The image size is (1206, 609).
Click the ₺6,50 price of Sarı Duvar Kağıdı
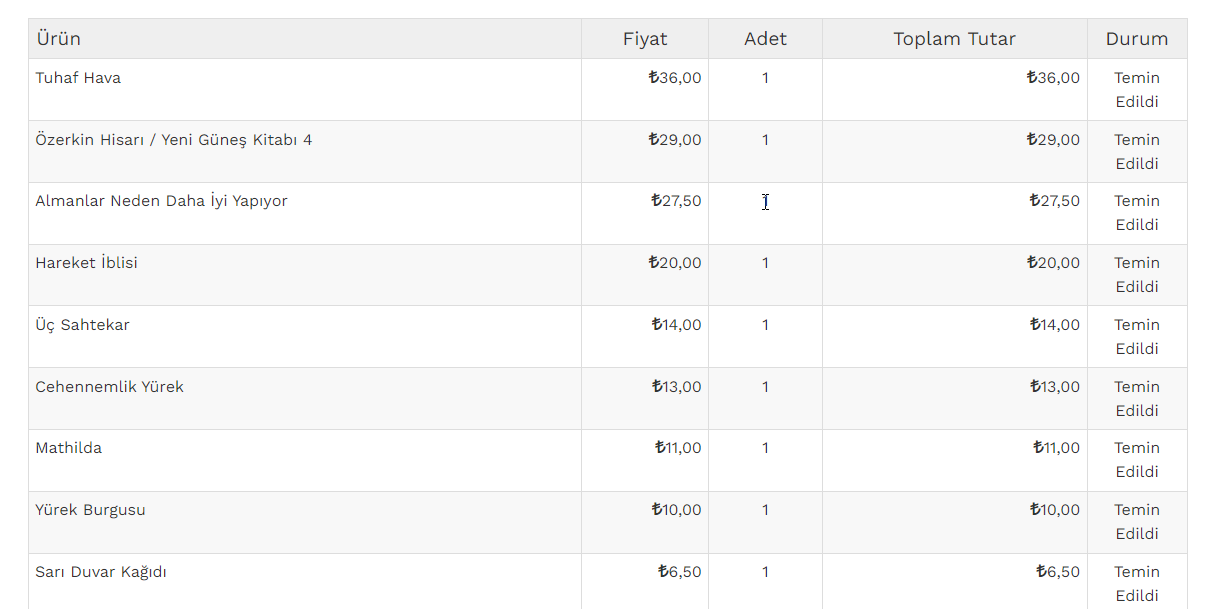[x=679, y=572]
